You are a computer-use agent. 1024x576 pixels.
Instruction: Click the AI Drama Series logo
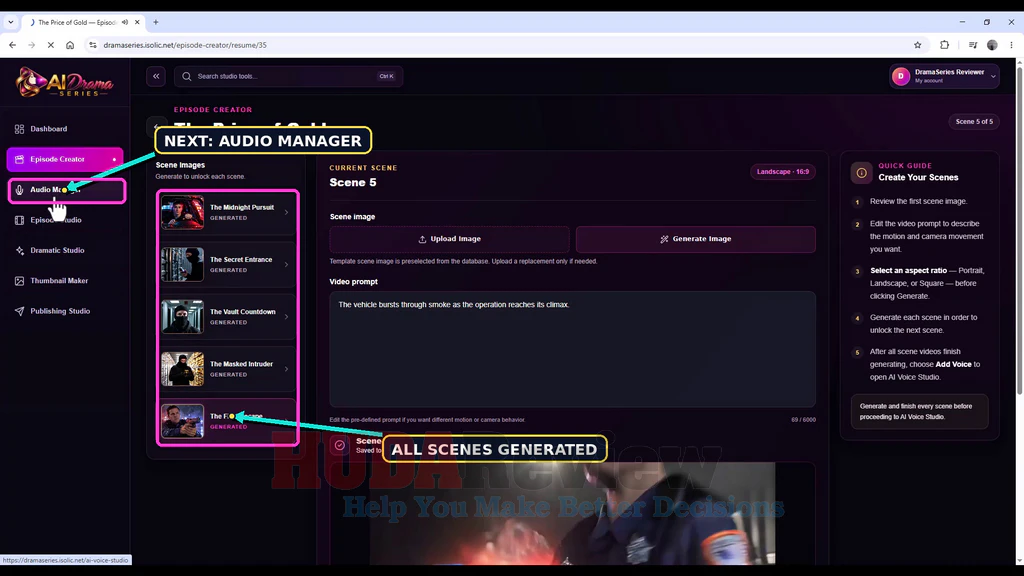coord(64,83)
